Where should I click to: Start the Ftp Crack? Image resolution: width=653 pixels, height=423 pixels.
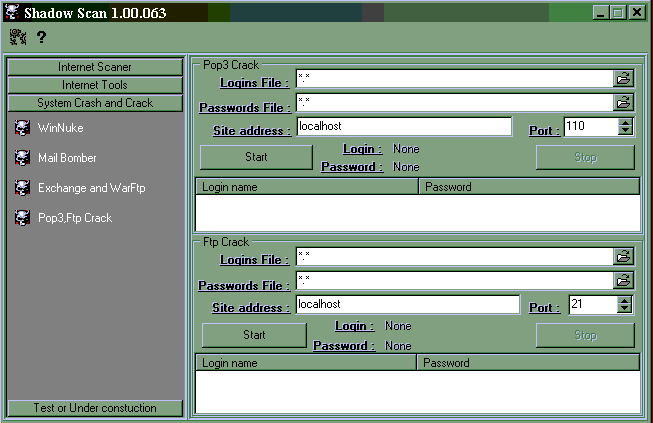[x=254, y=335]
